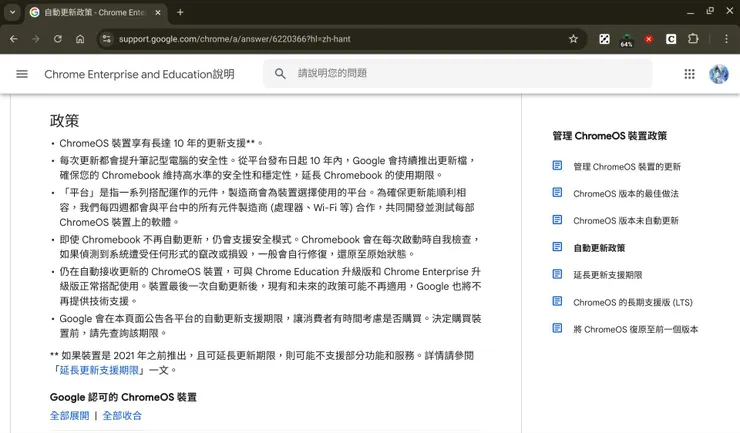The image size is (740, 433).
Task: Click the 管理 ChromeOS 裝置政策 sidebar heading
Action: coord(610,136)
